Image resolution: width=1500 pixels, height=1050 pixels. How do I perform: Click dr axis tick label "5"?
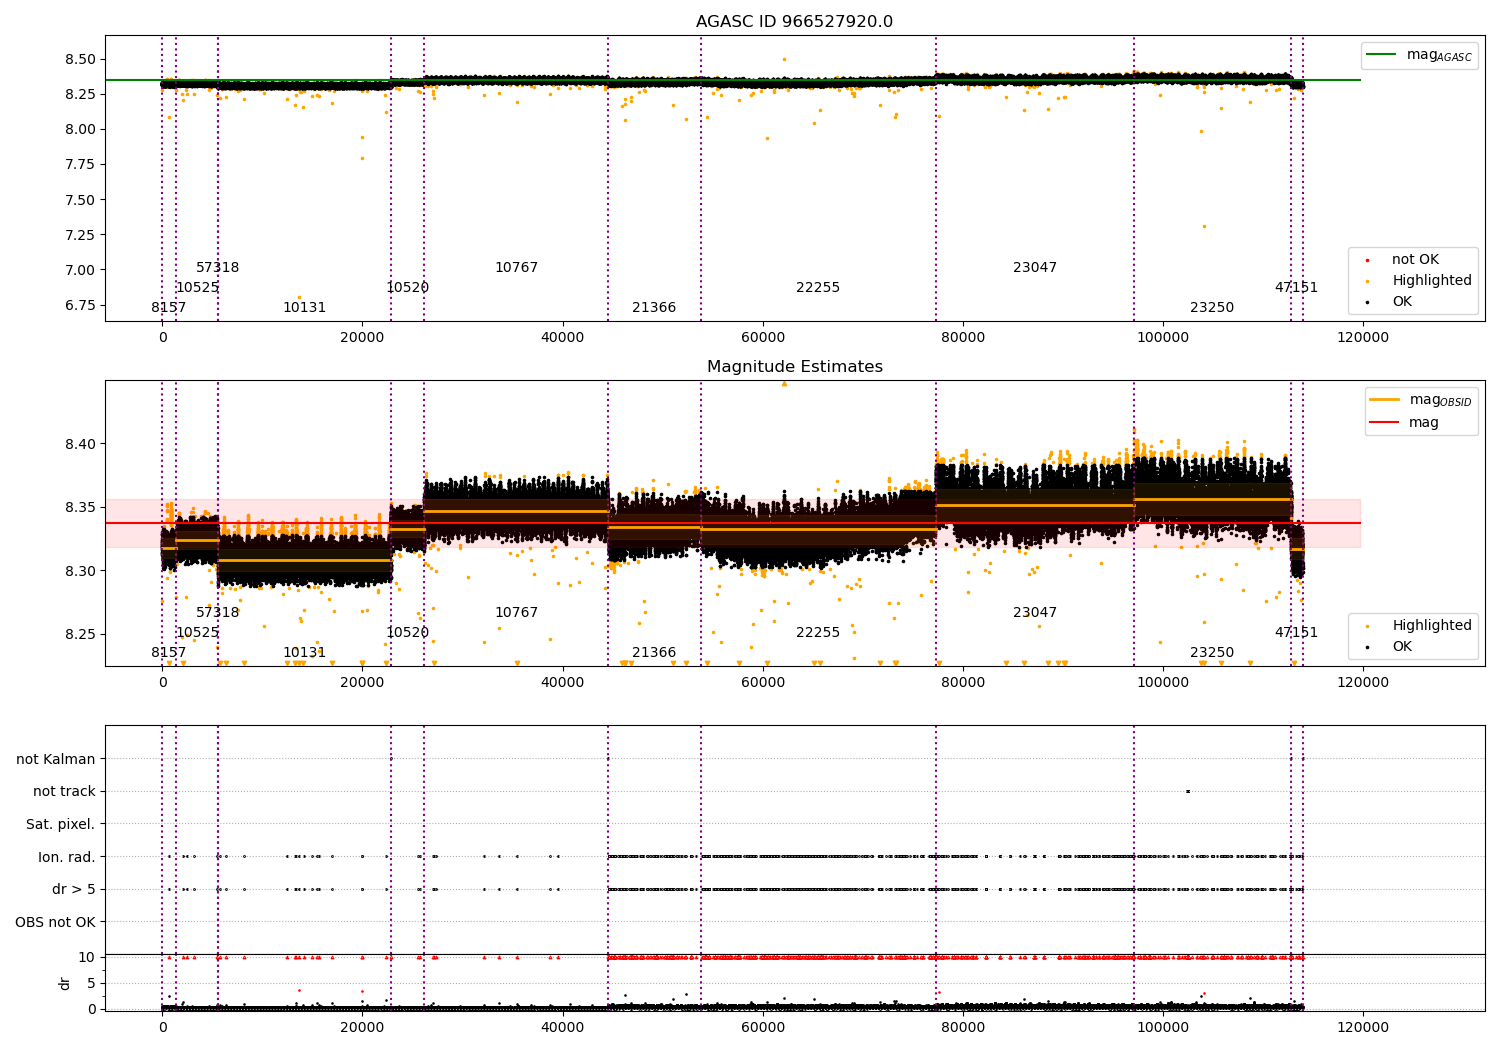[x=92, y=983]
